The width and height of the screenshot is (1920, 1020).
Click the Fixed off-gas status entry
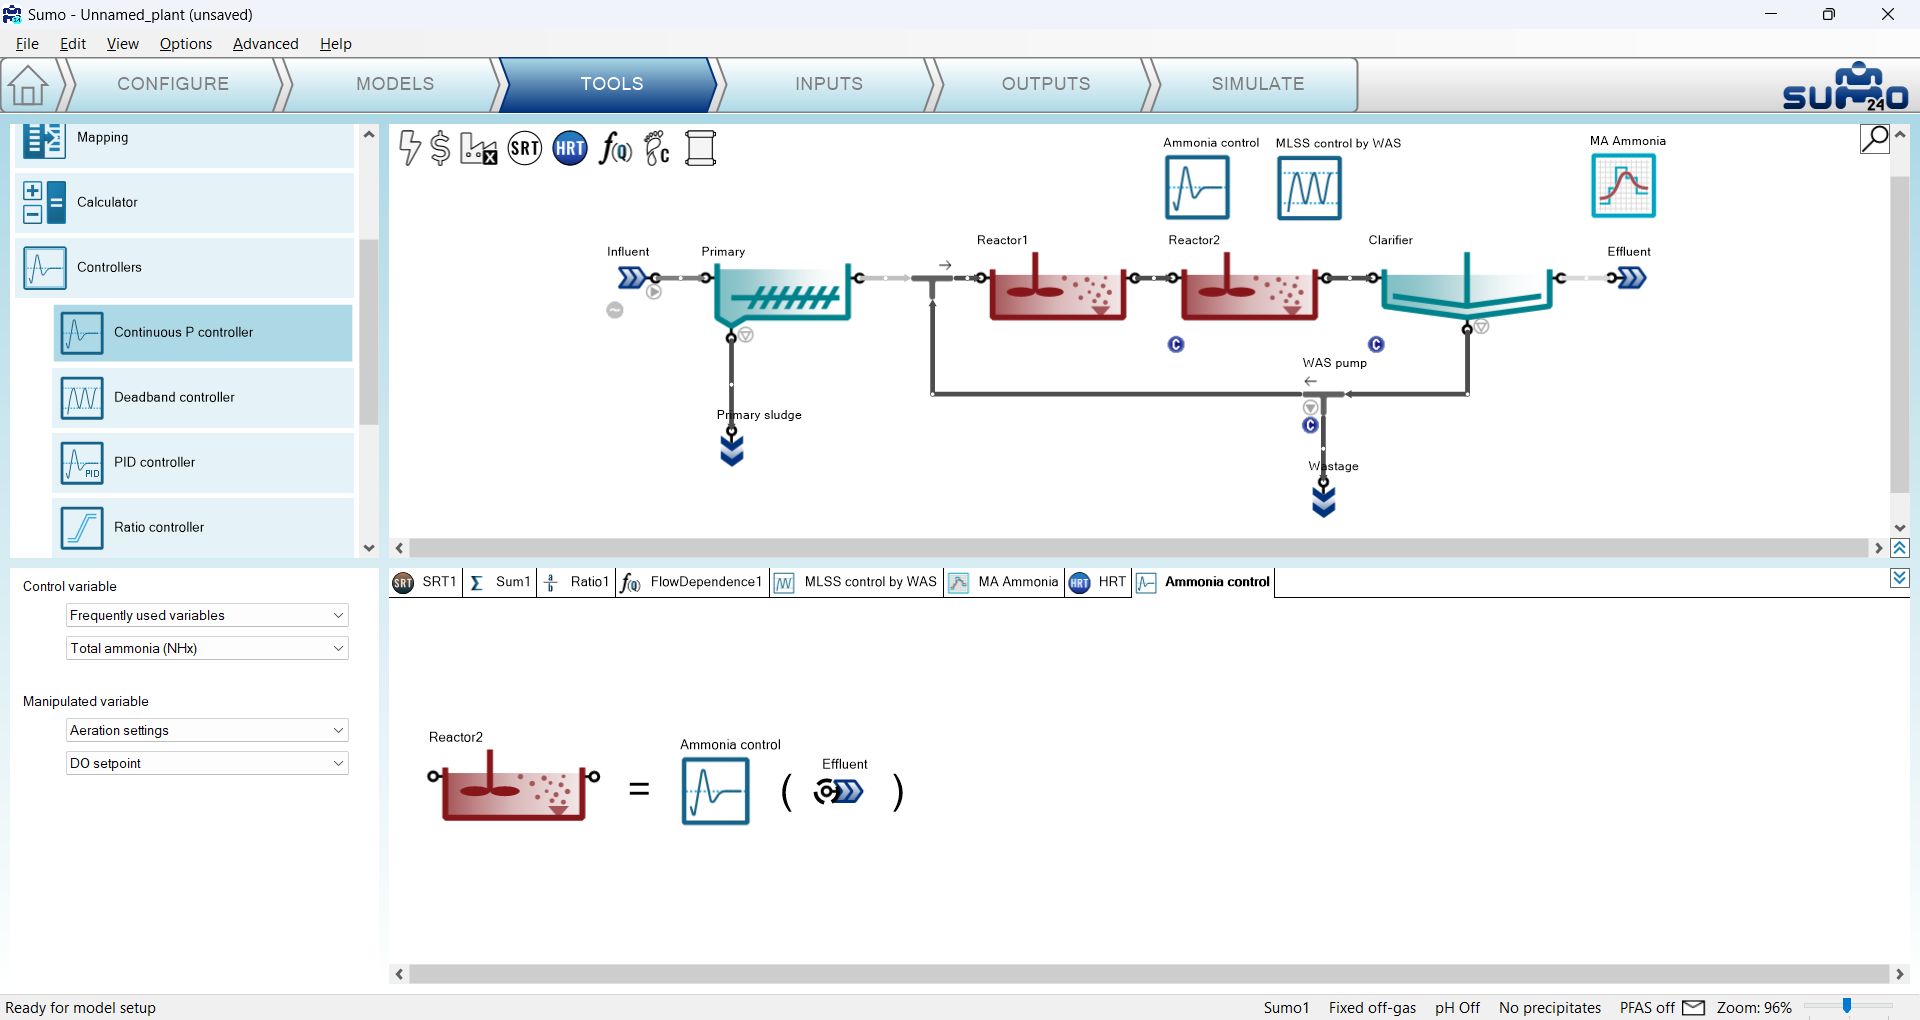[1372, 1007]
